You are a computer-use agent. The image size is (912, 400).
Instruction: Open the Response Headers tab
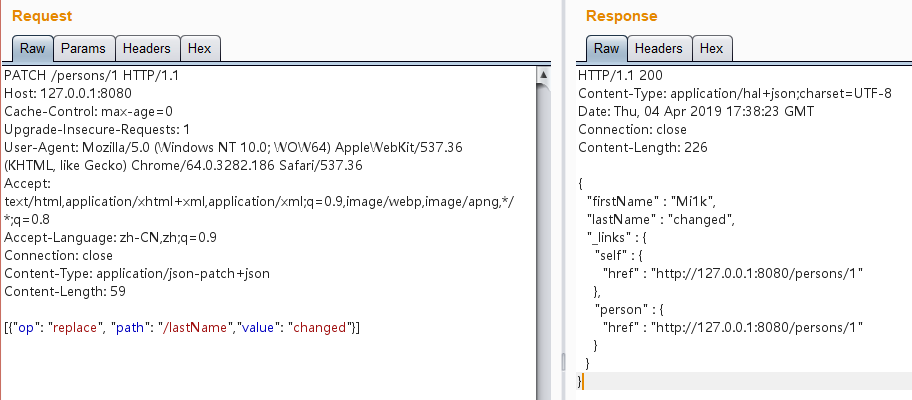(x=658, y=48)
